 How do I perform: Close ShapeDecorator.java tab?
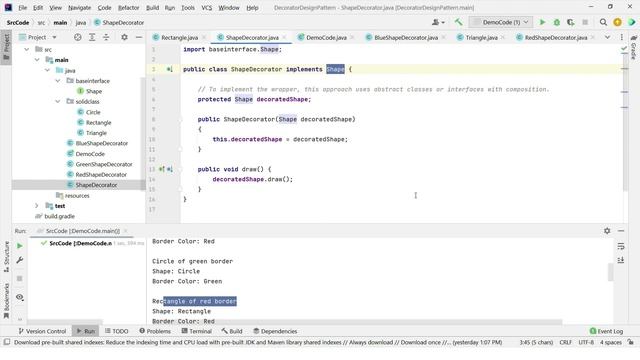pyautogui.click(x=284, y=38)
